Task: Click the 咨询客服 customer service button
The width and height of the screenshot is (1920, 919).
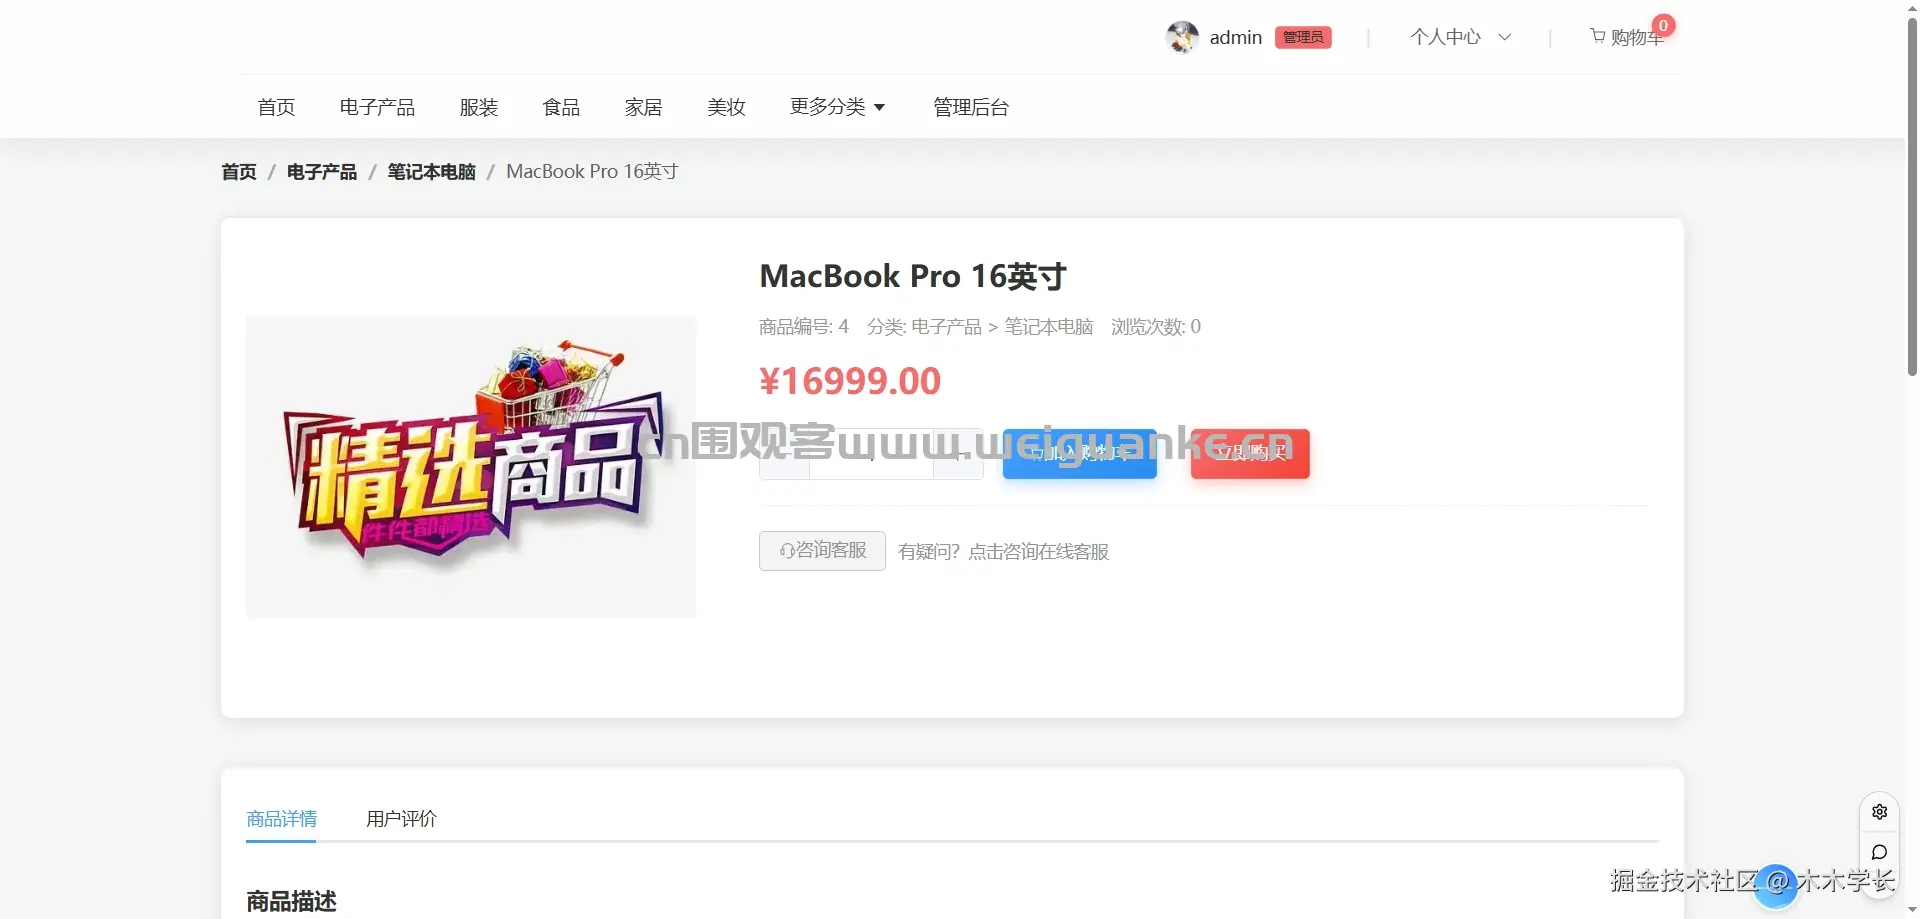Action: (x=822, y=551)
